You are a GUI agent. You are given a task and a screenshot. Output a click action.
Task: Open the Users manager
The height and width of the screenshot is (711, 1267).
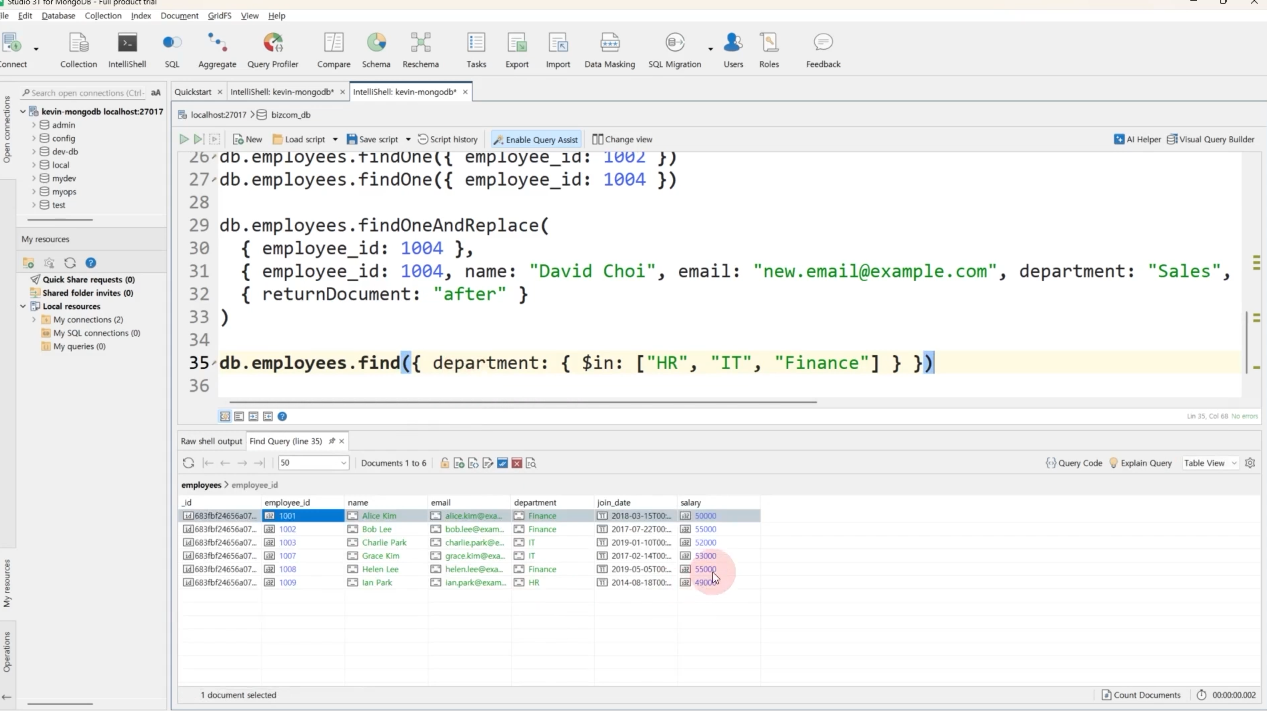[x=733, y=50]
